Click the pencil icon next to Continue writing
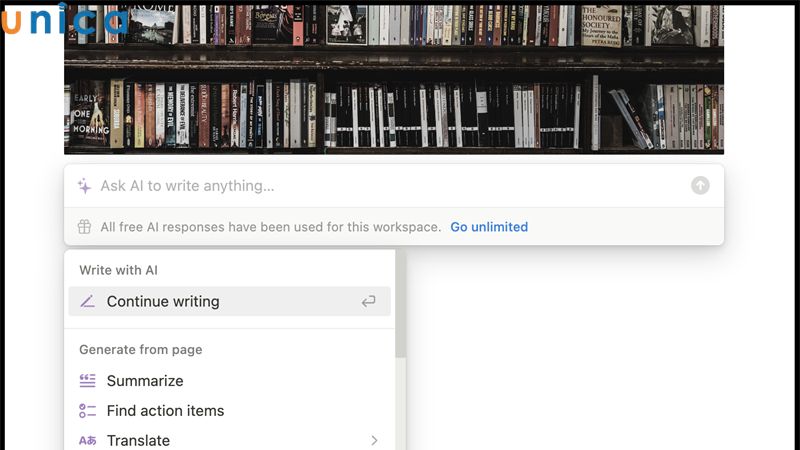The image size is (800, 450). 88,301
